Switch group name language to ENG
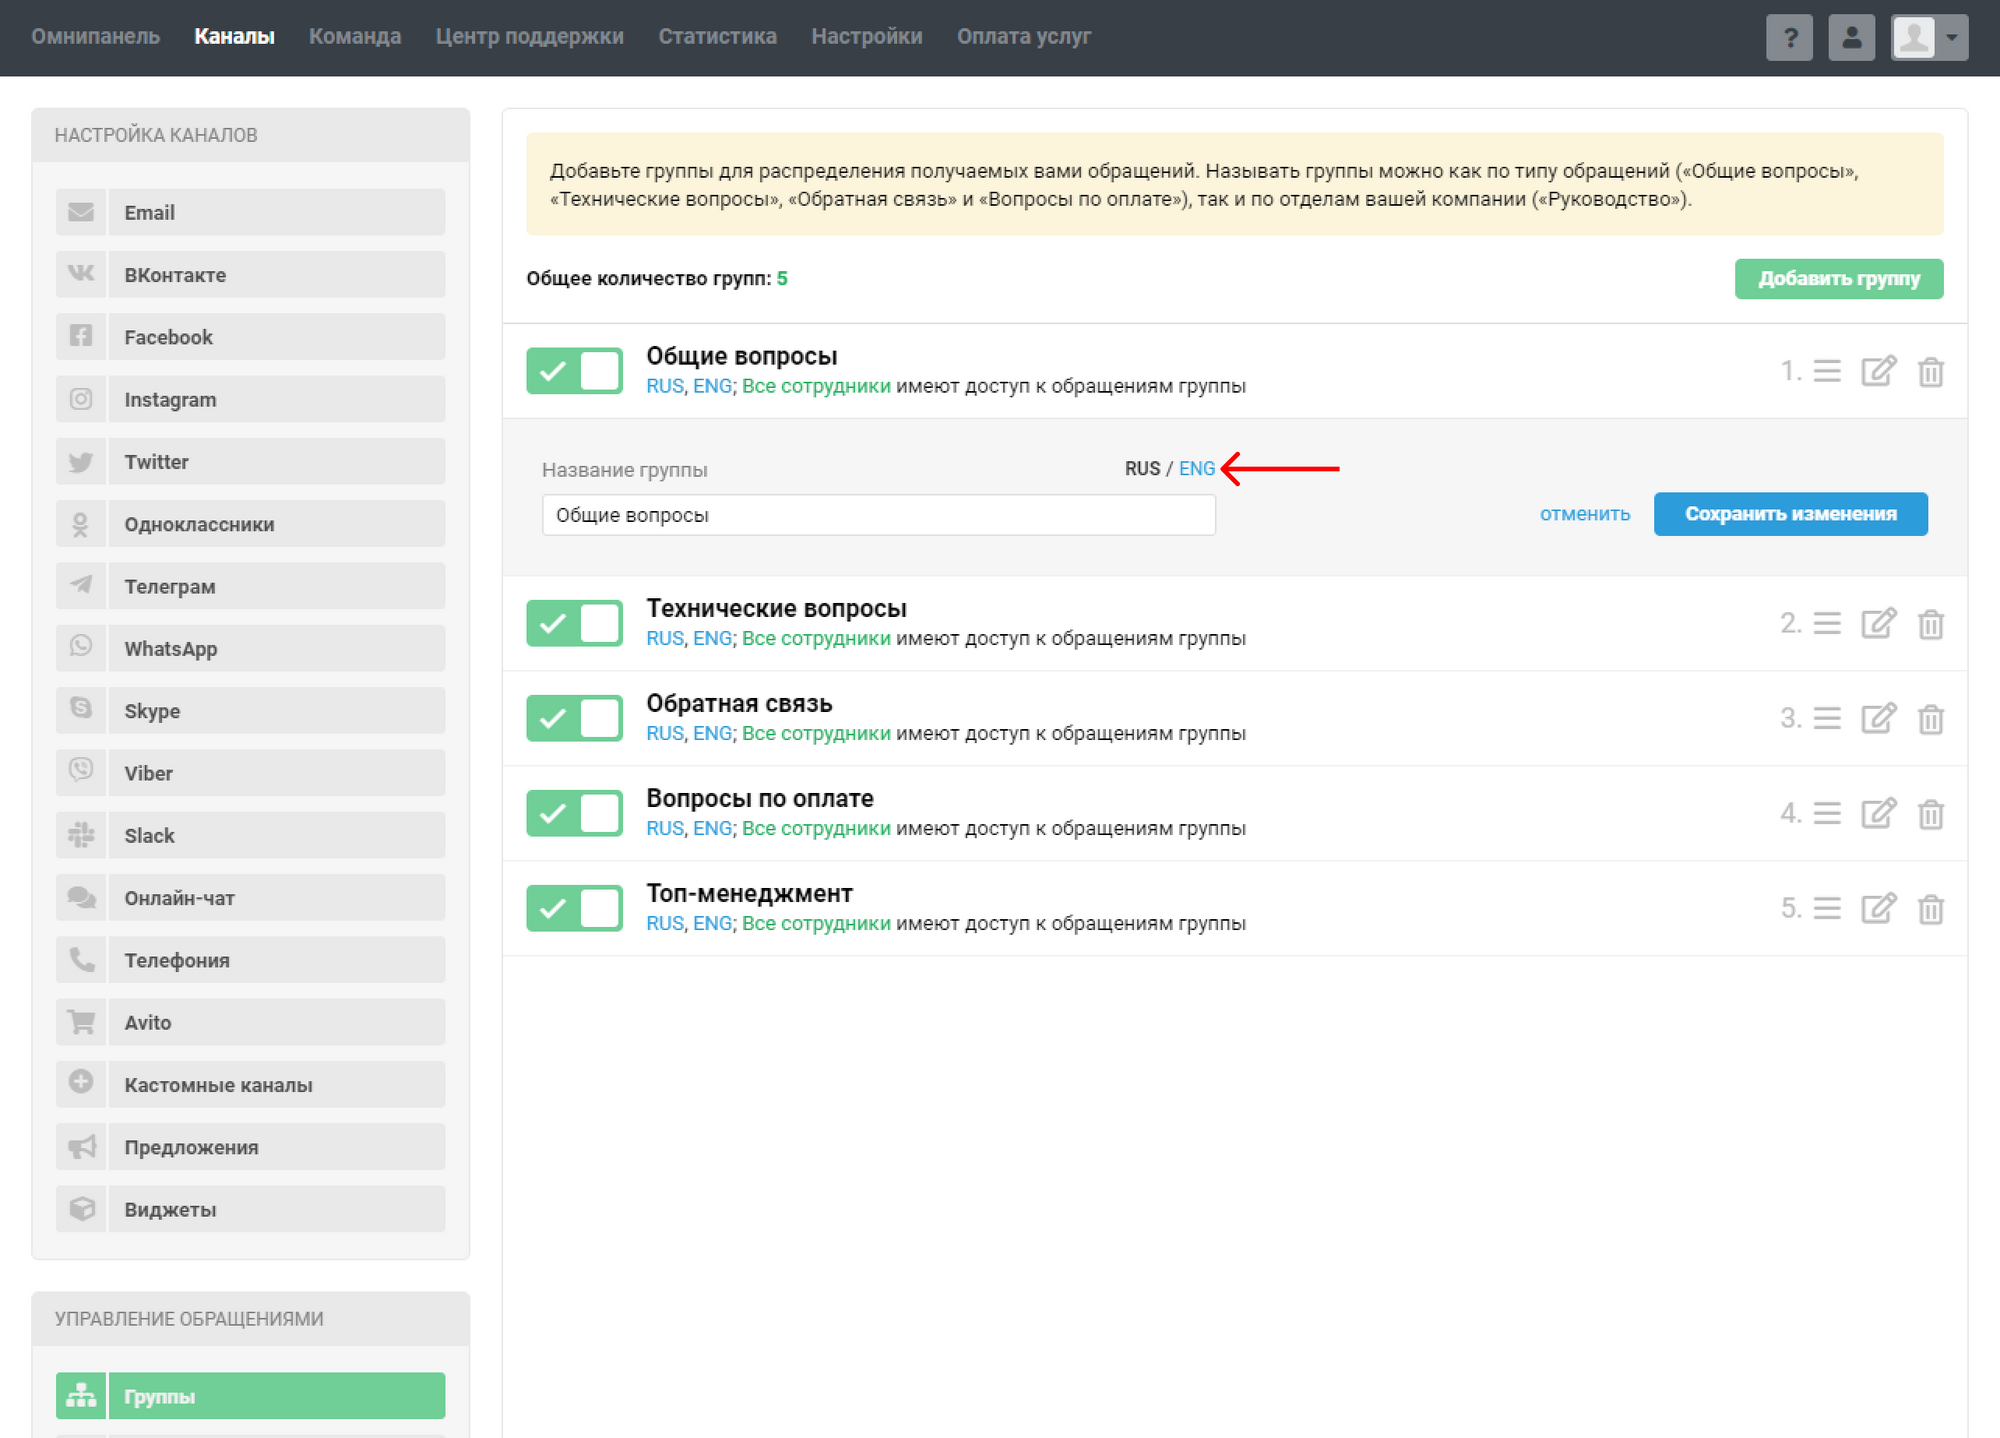Screen dimensions: 2000x1438 (1196, 469)
